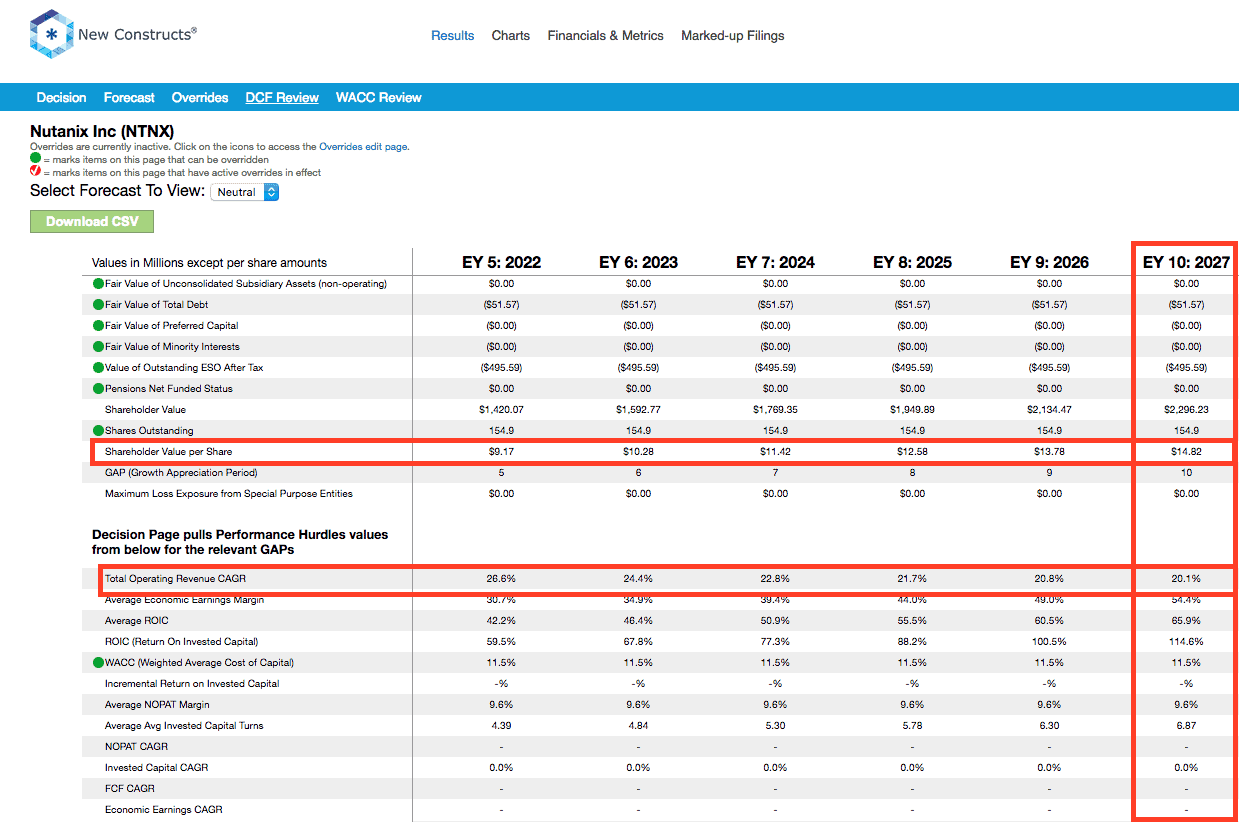Click the Shareholder Value row label
Image resolution: width=1239 pixels, height=822 pixels.
pos(145,410)
